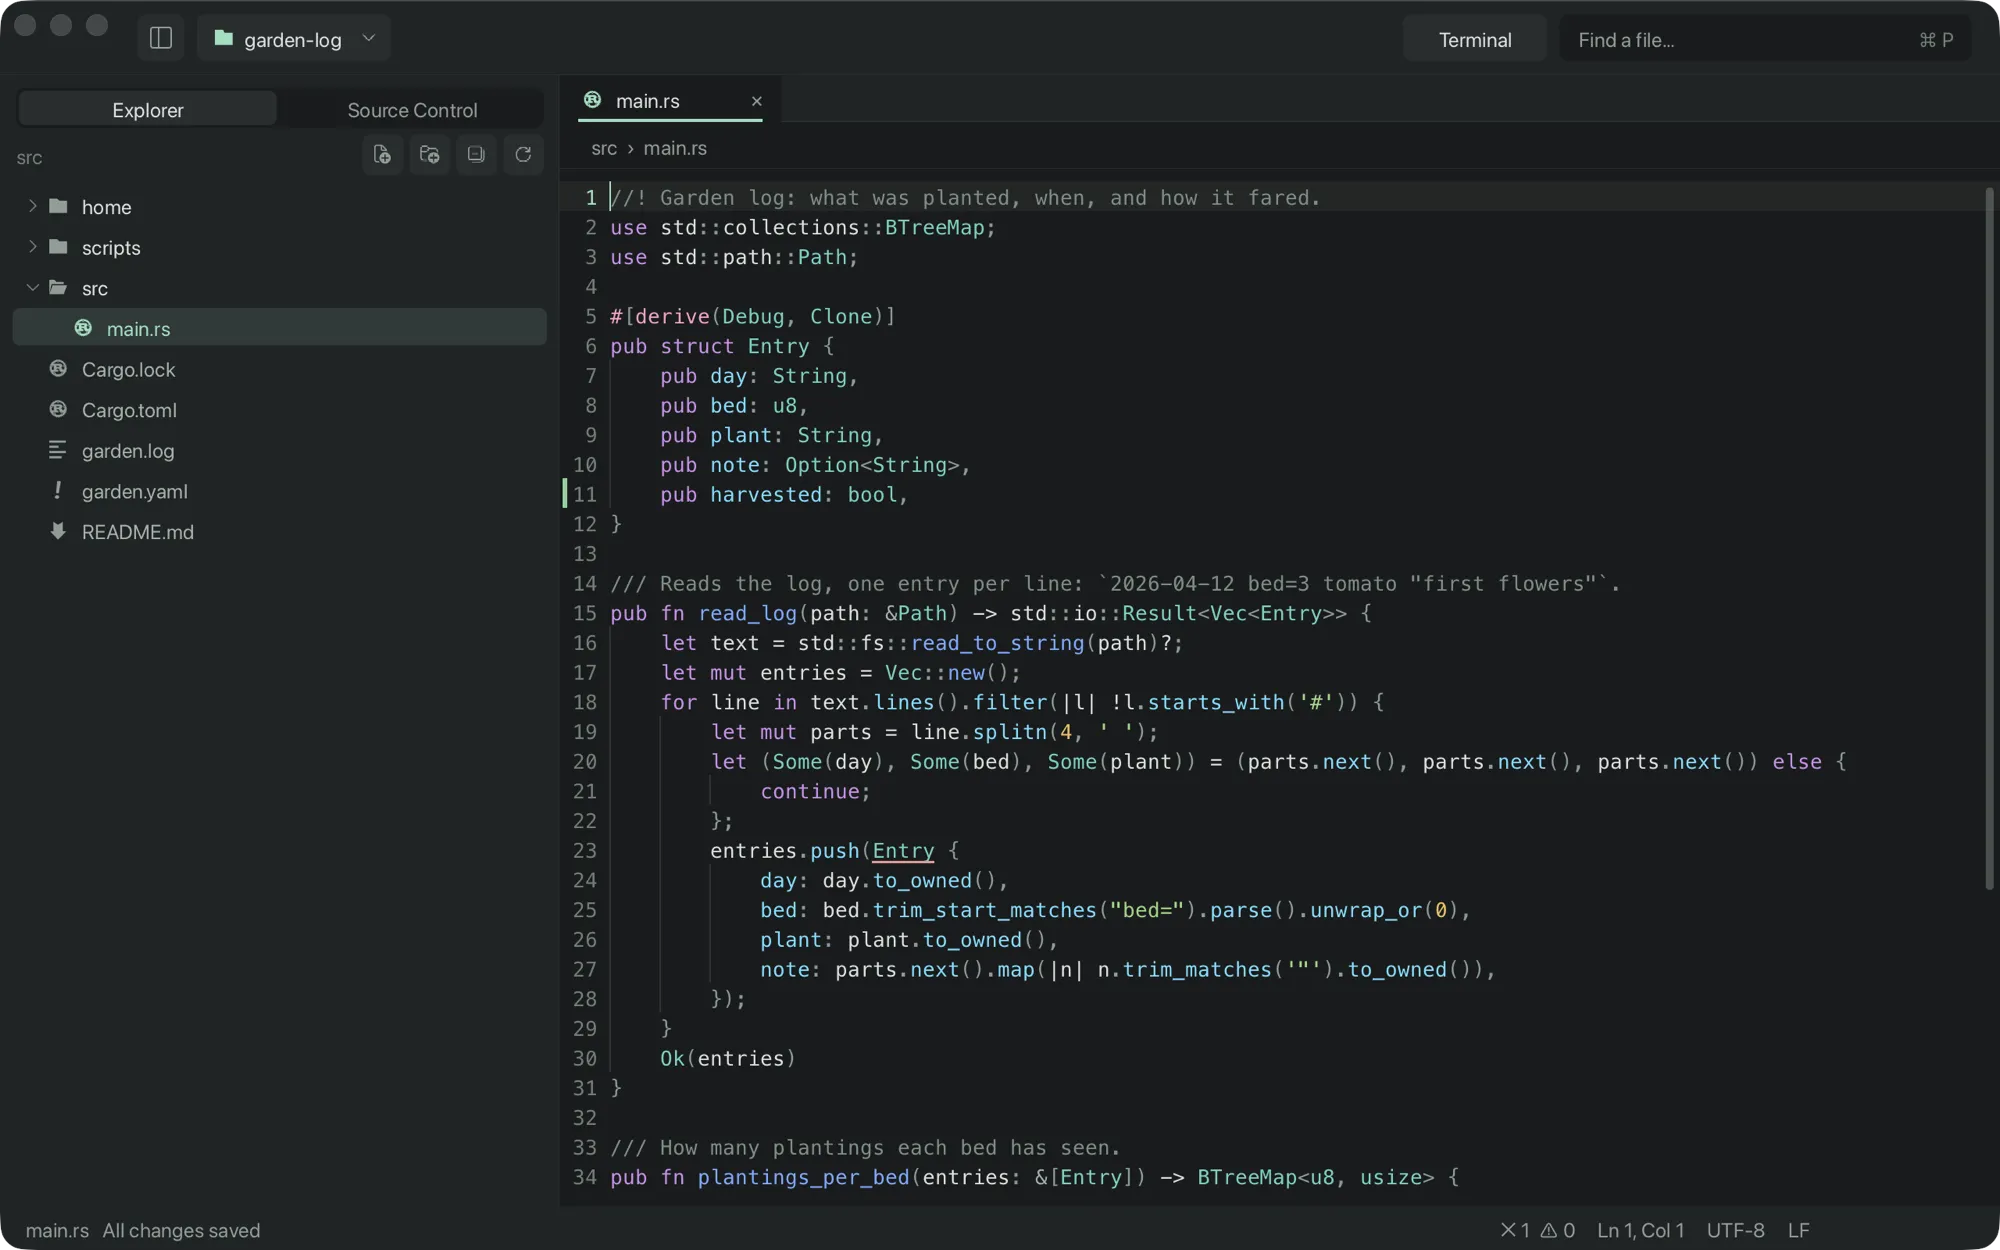
Task: Open main.rs in the file tree
Action: 280,328
